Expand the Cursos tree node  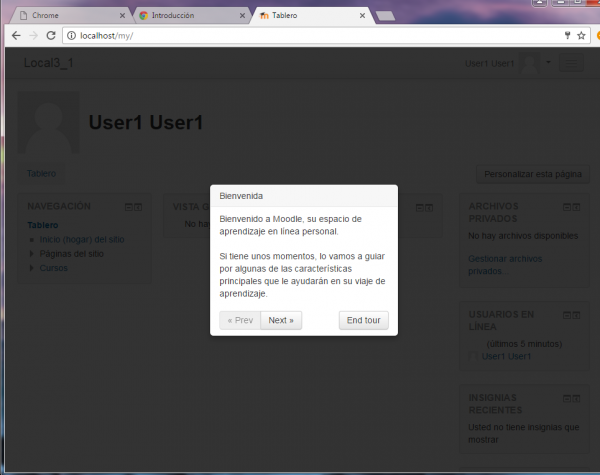click(x=32, y=268)
